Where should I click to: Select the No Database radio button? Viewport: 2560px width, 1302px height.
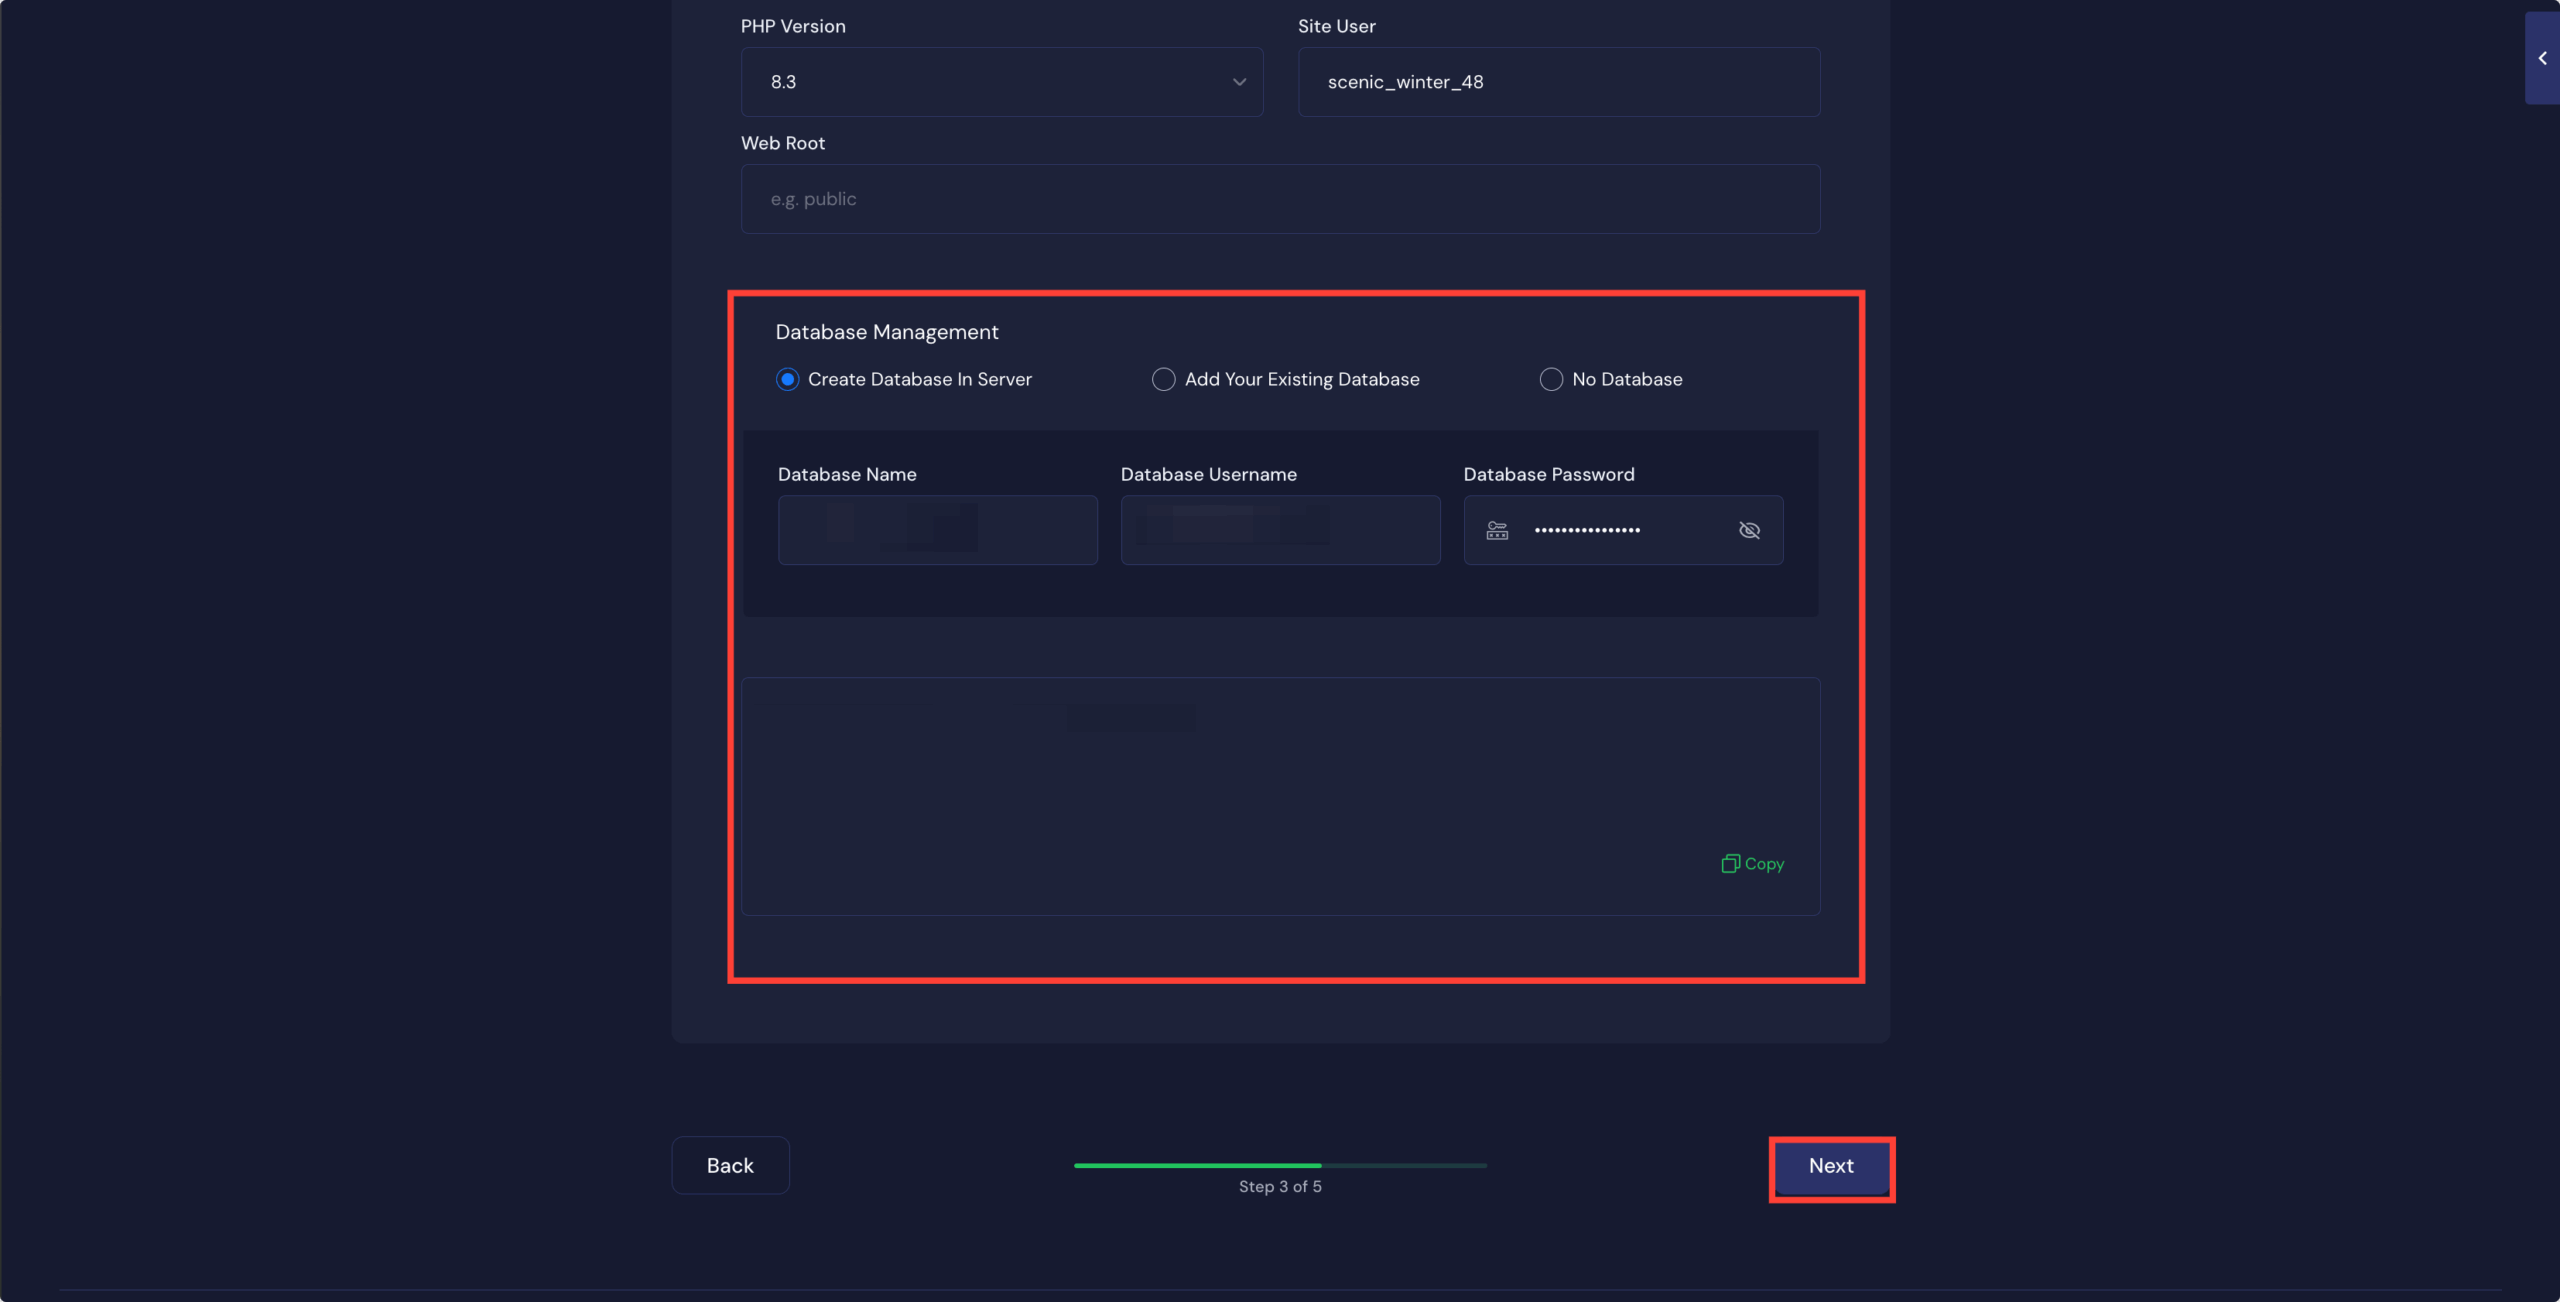point(1551,379)
